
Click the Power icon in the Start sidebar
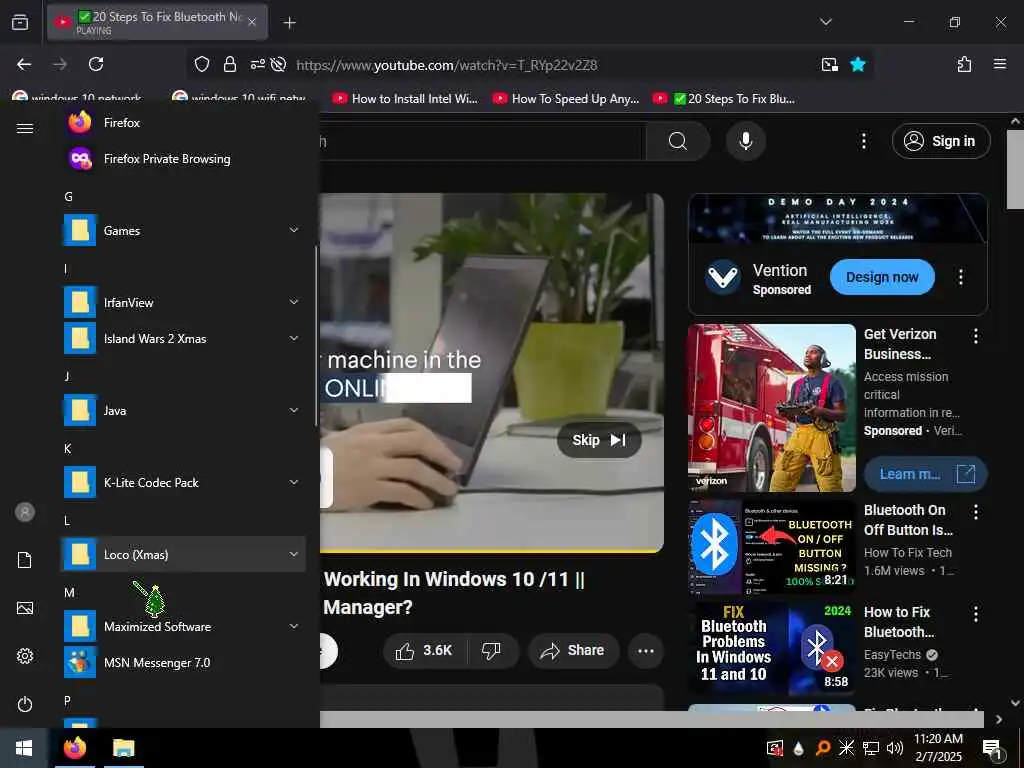pyautogui.click(x=25, y=704)
